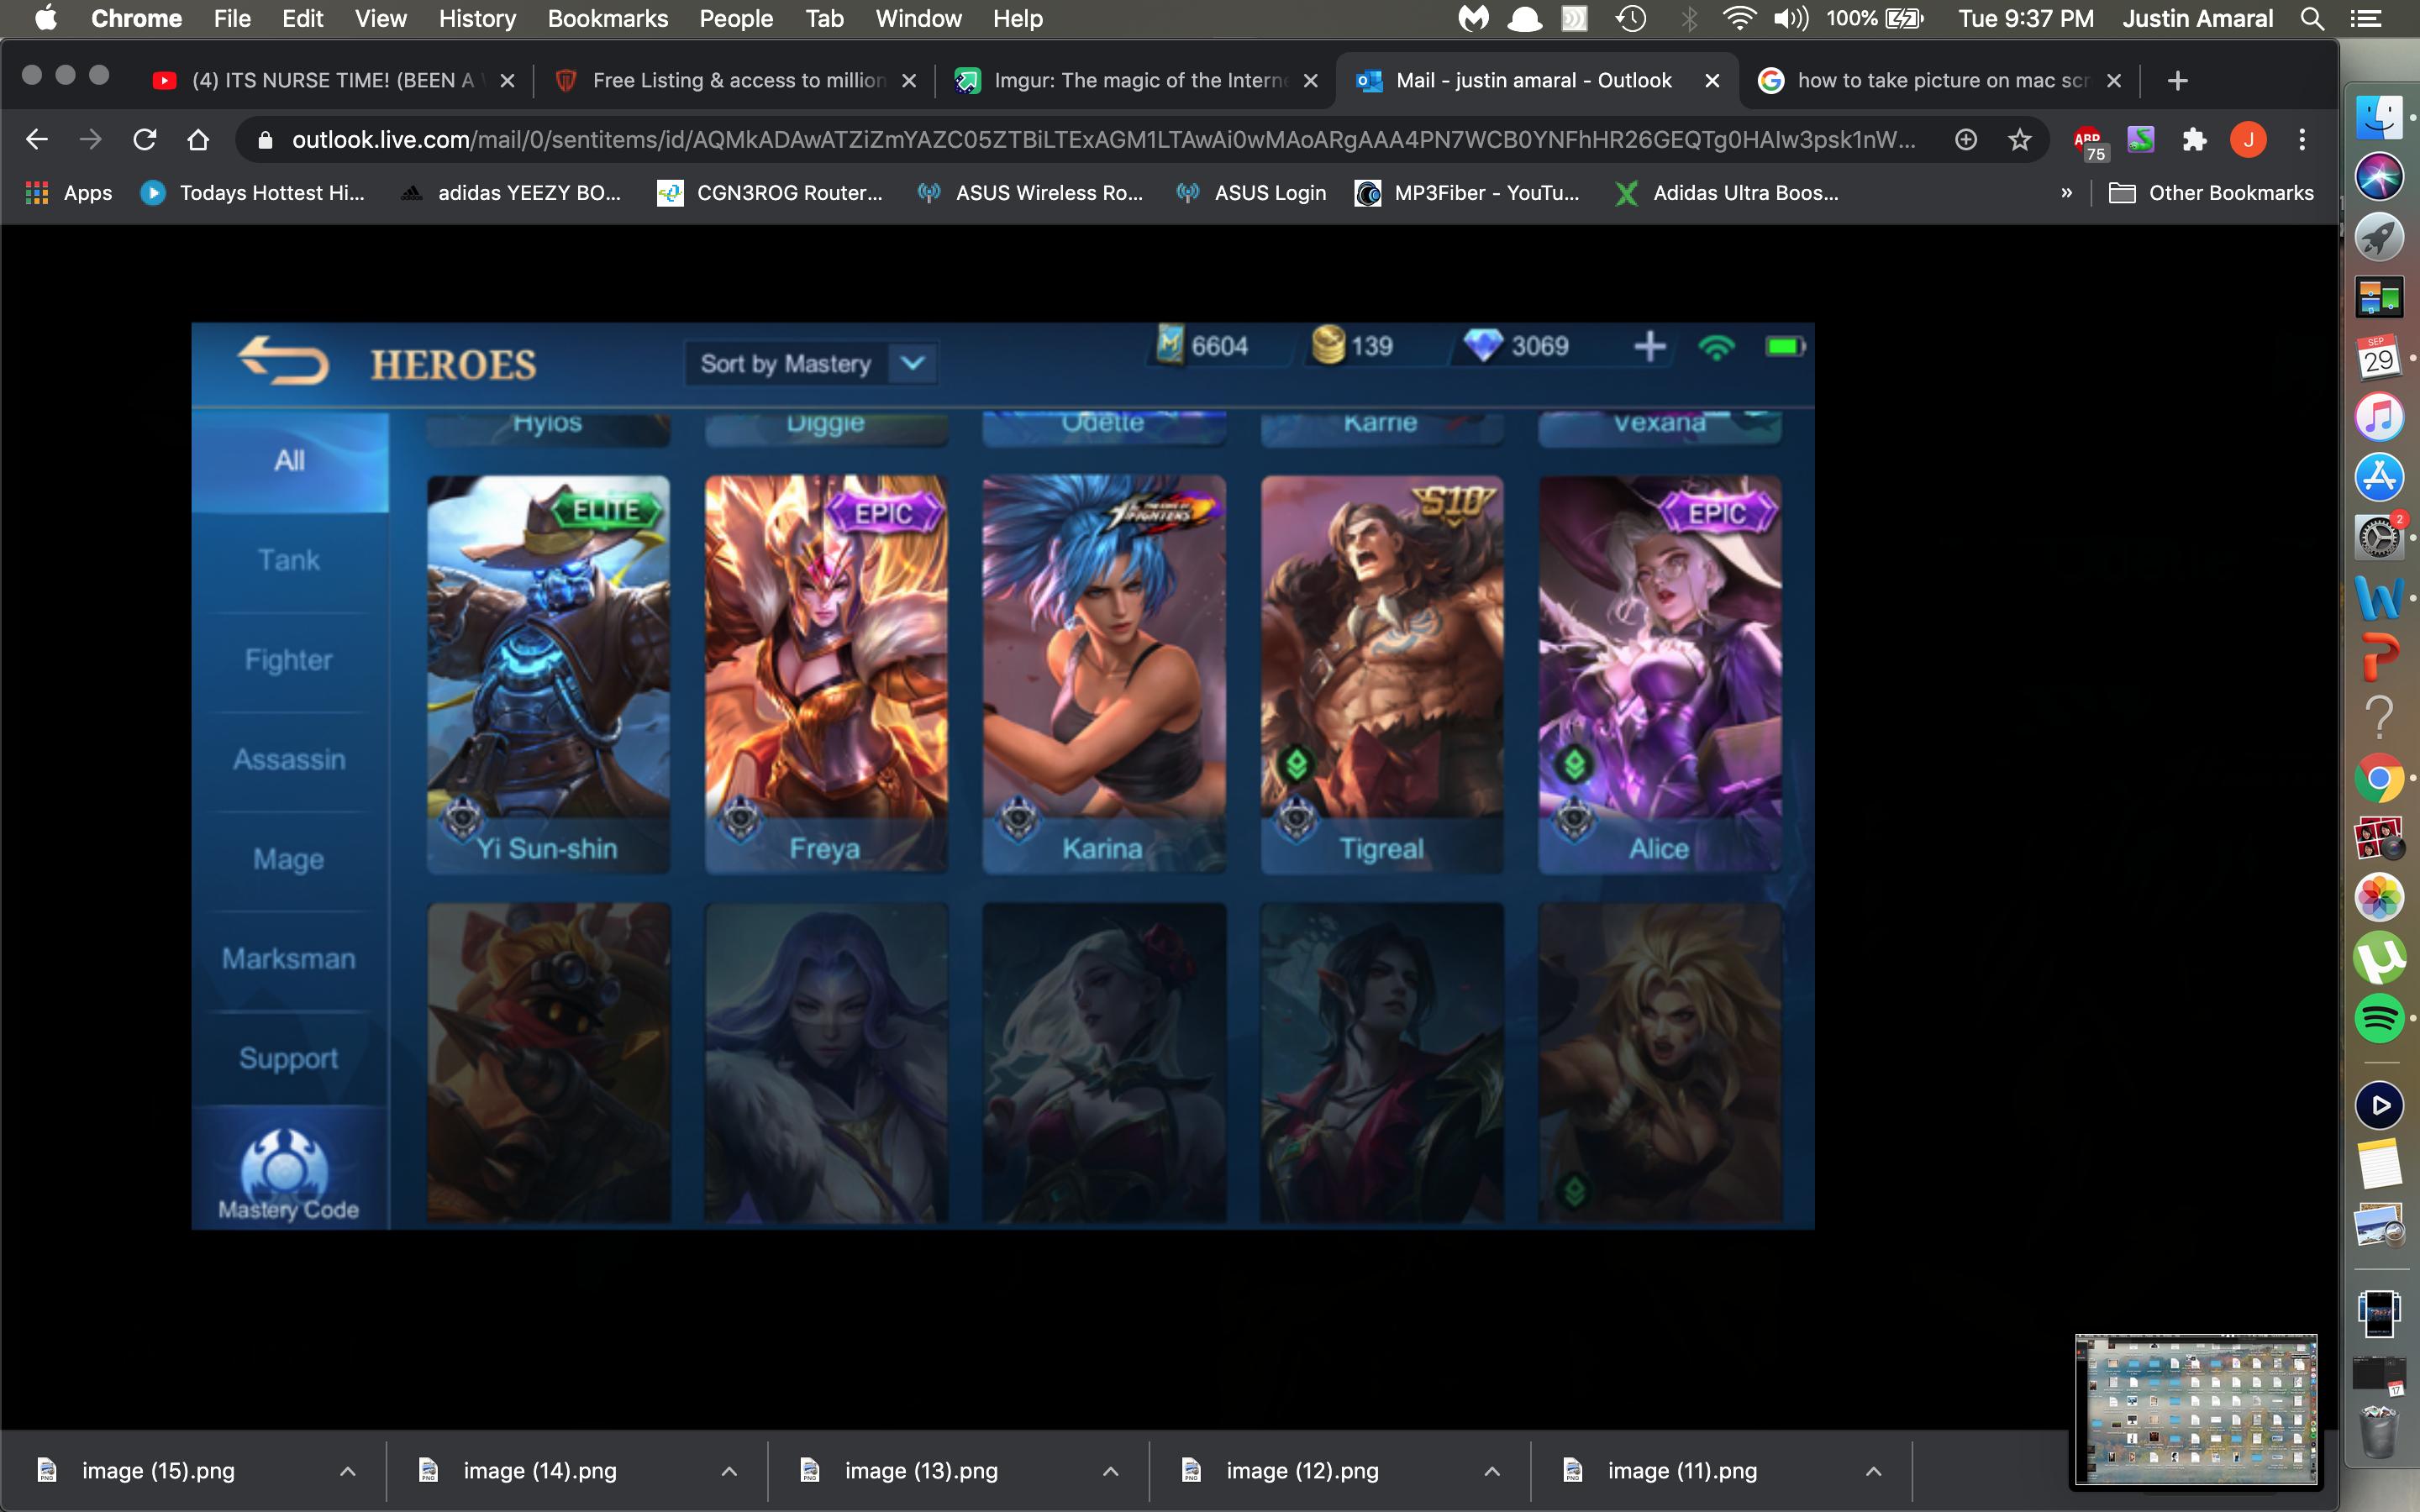Select the Marksman hero category
The width and height of the screenshot is (2420, 1512).
pos(289,959)
